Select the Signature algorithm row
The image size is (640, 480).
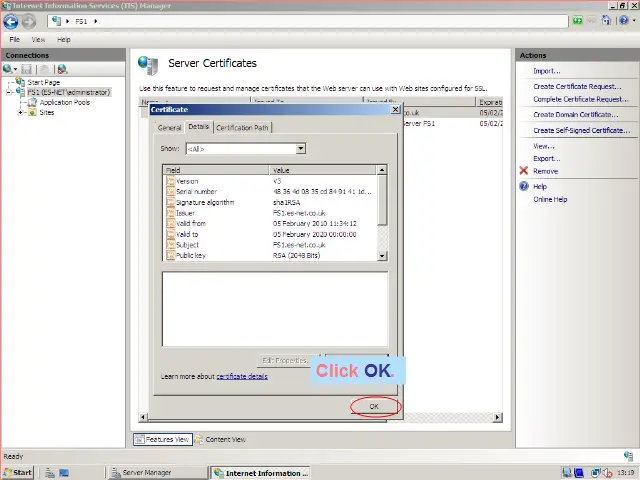270,202
